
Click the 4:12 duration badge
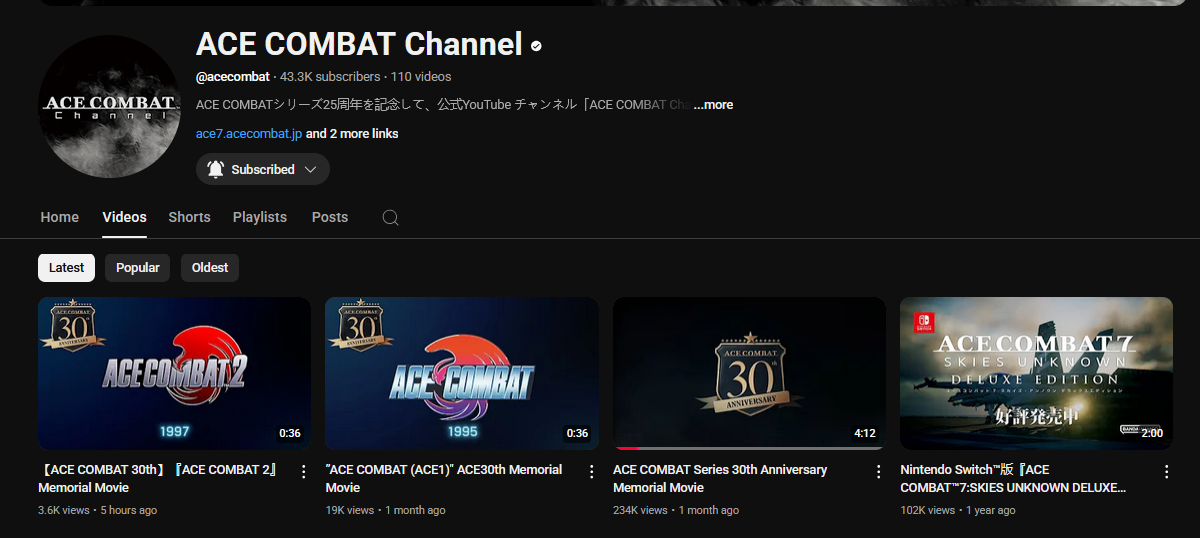click(865, 433)
